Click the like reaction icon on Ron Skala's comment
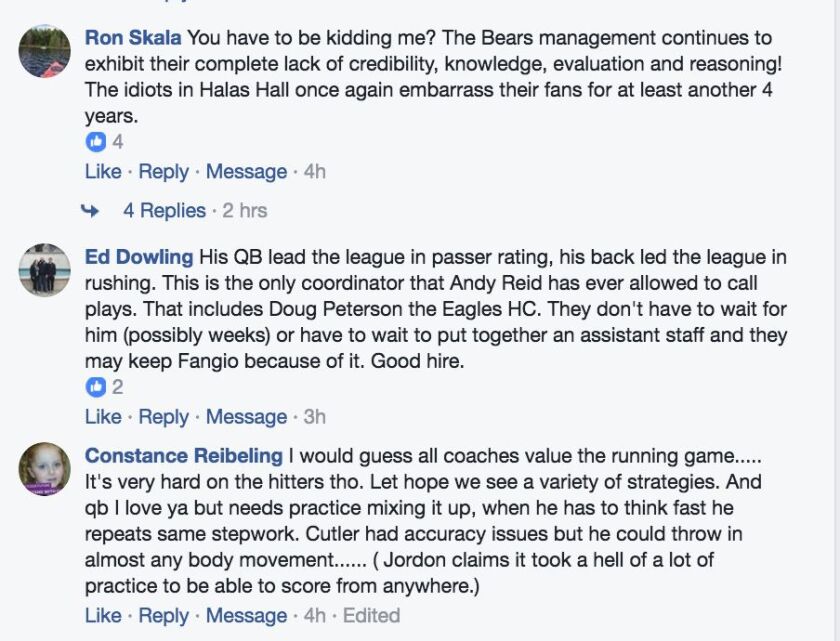This screenshot has width=840, height=641. coord(96,142)
